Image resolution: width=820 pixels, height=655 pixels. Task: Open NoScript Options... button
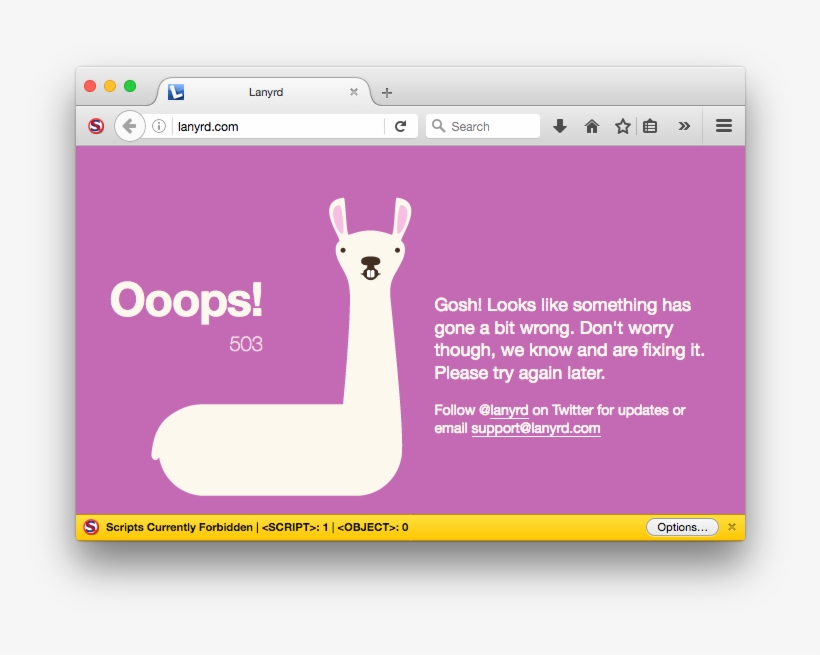[x=682, y=527]
